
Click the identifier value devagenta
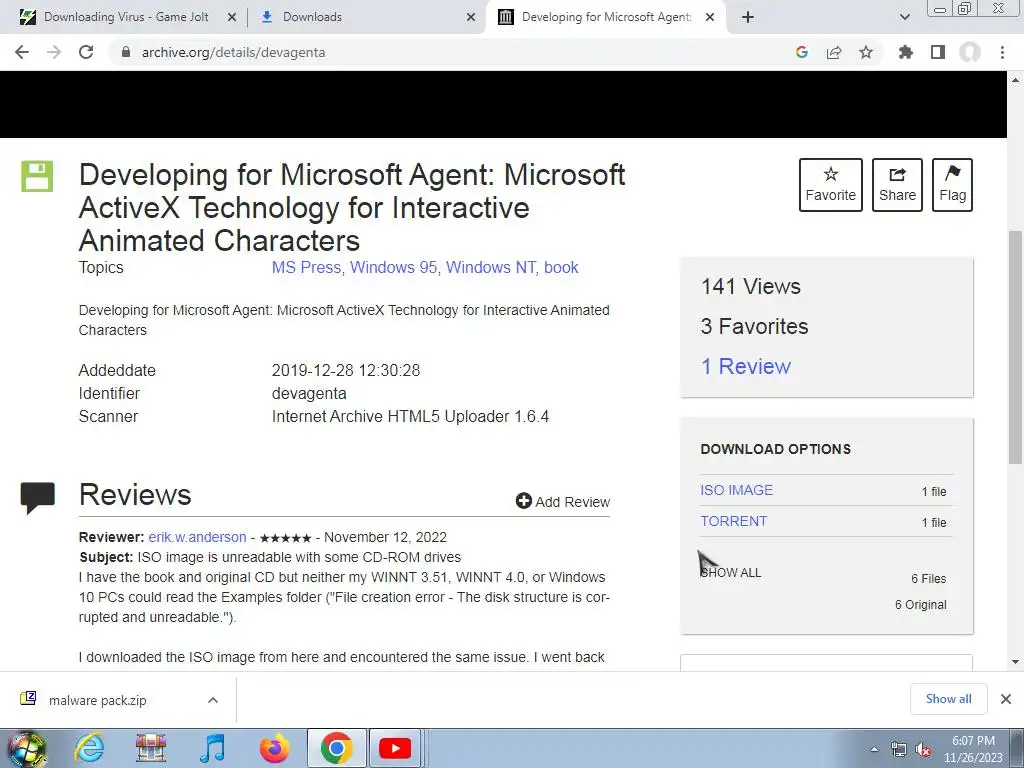pos(309,393)
